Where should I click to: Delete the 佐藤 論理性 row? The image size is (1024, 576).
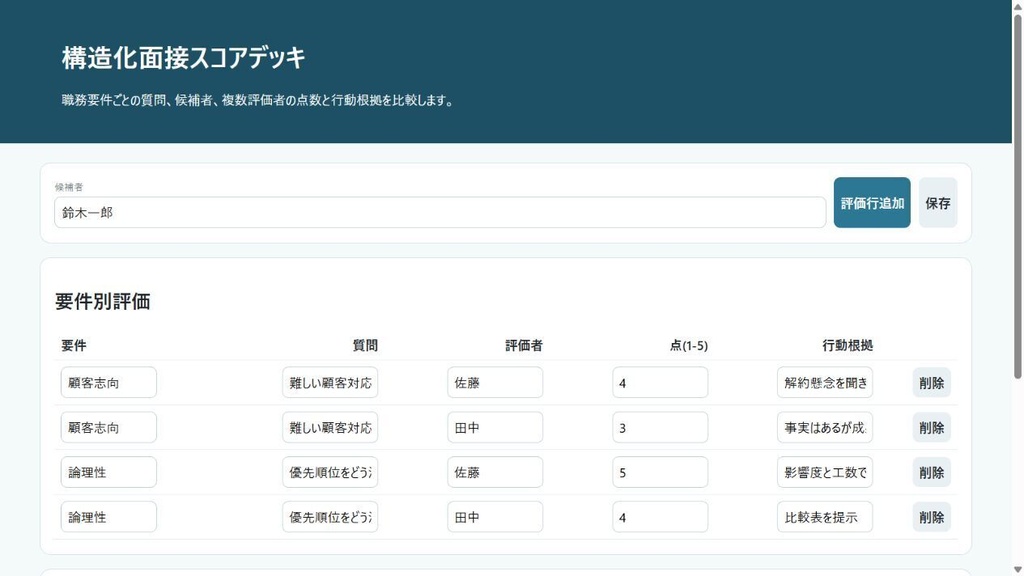tap(931, 472)
